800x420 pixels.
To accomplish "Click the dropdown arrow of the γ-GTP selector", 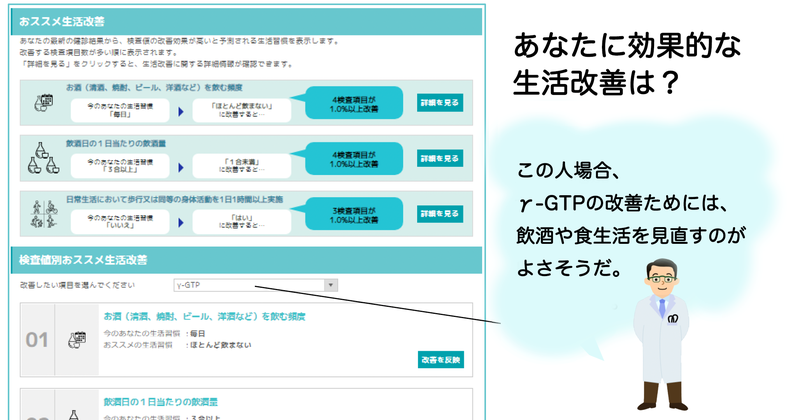I will click(331, 286).
